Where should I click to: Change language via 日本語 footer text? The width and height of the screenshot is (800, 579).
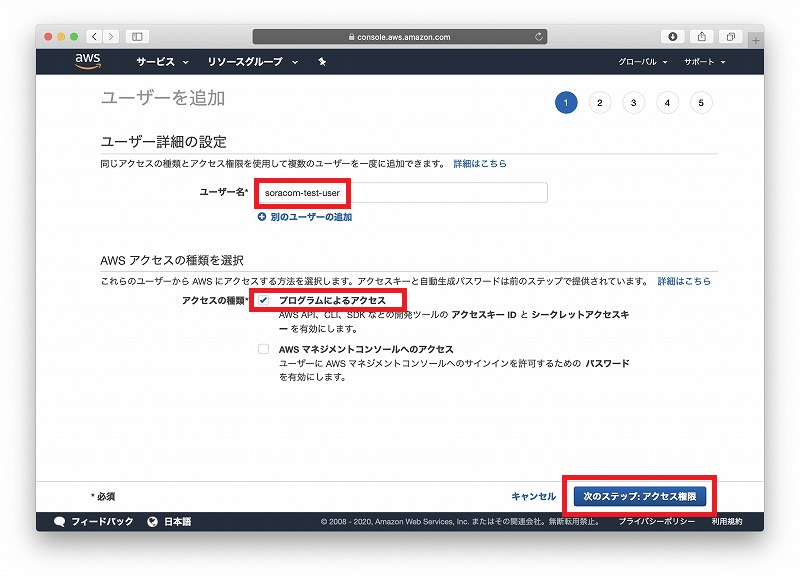[x=178, y=521]
